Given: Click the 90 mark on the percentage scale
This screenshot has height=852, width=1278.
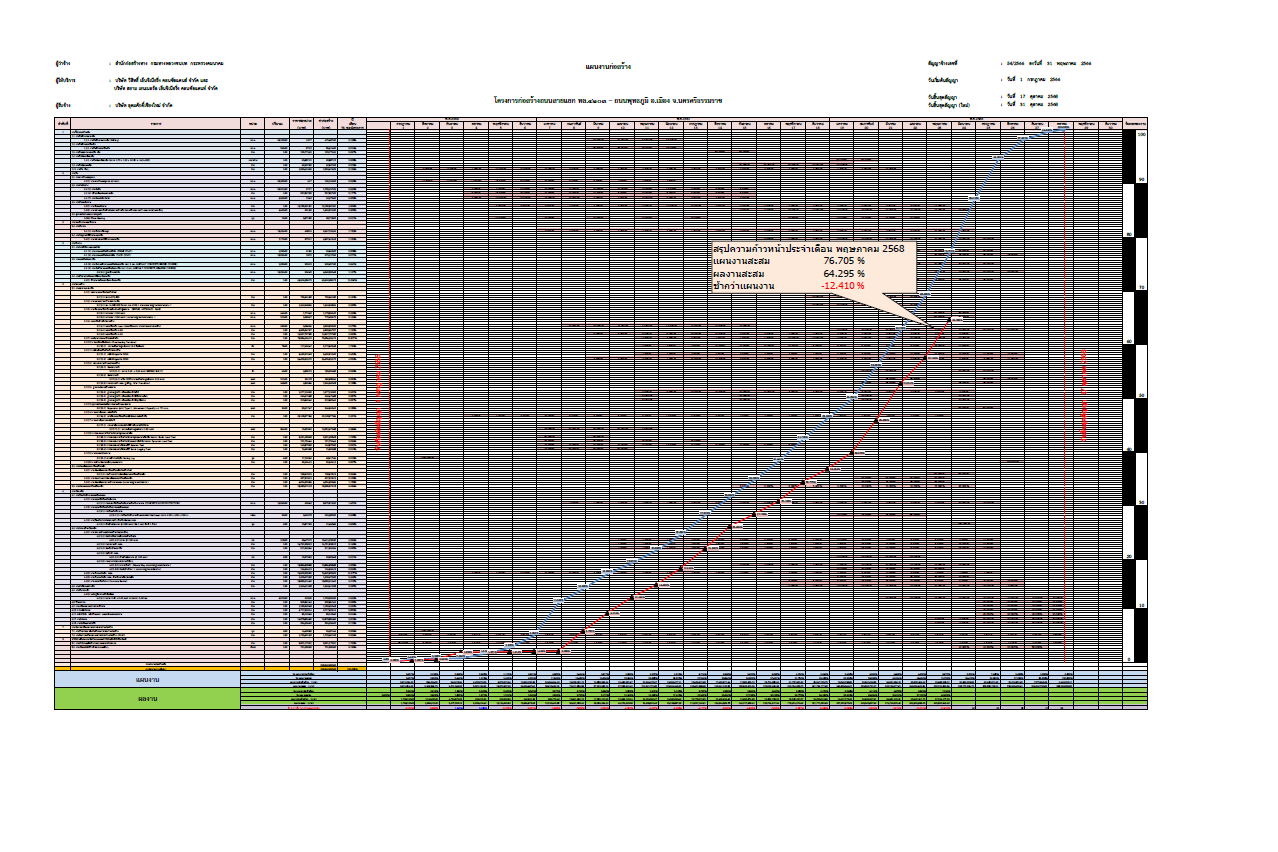Looking at the screenshot, I should (1141, 181).
